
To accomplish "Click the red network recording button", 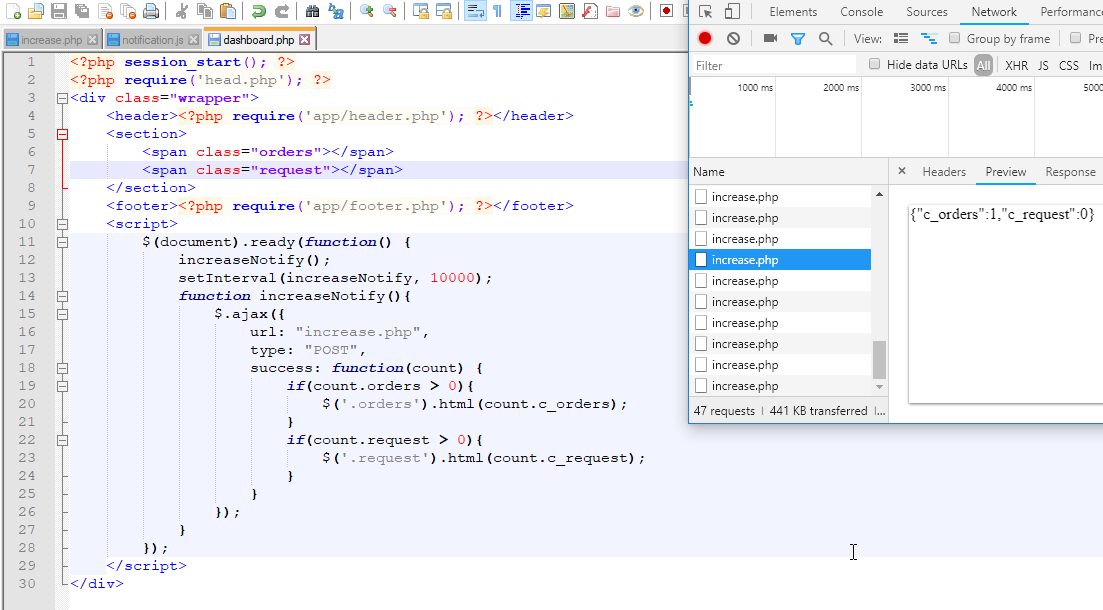I will pyautogui.click(x=705, y=38).
